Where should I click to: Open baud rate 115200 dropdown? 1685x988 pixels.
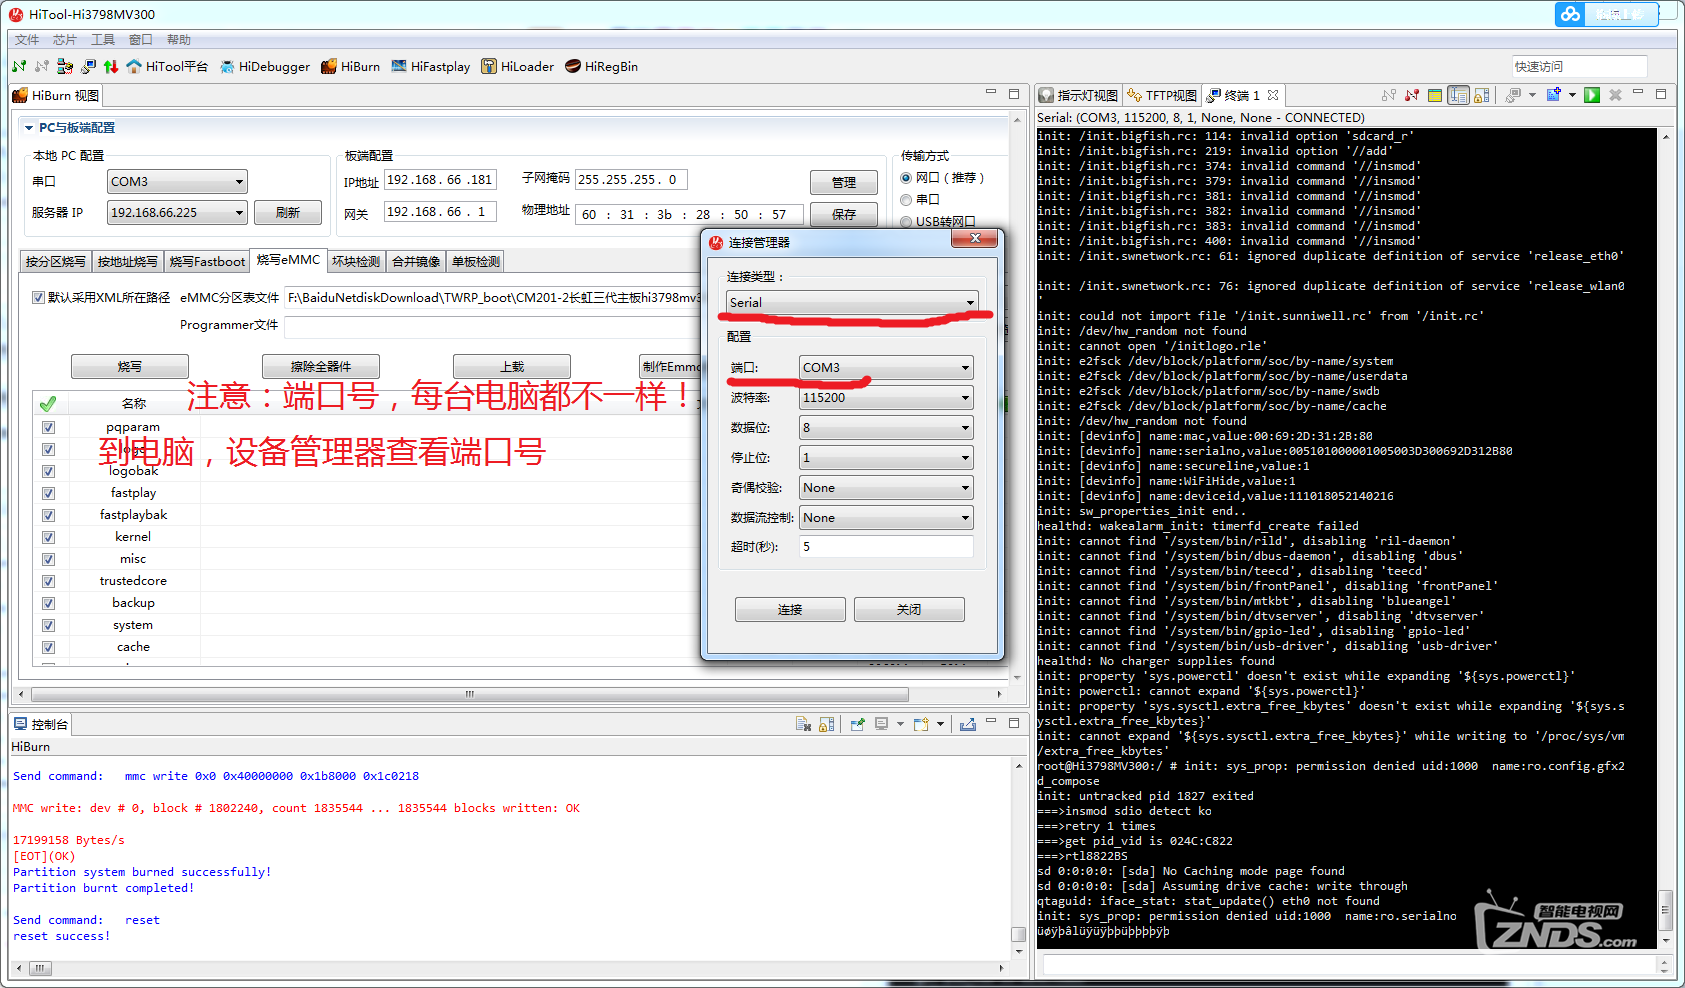(886, 397)
